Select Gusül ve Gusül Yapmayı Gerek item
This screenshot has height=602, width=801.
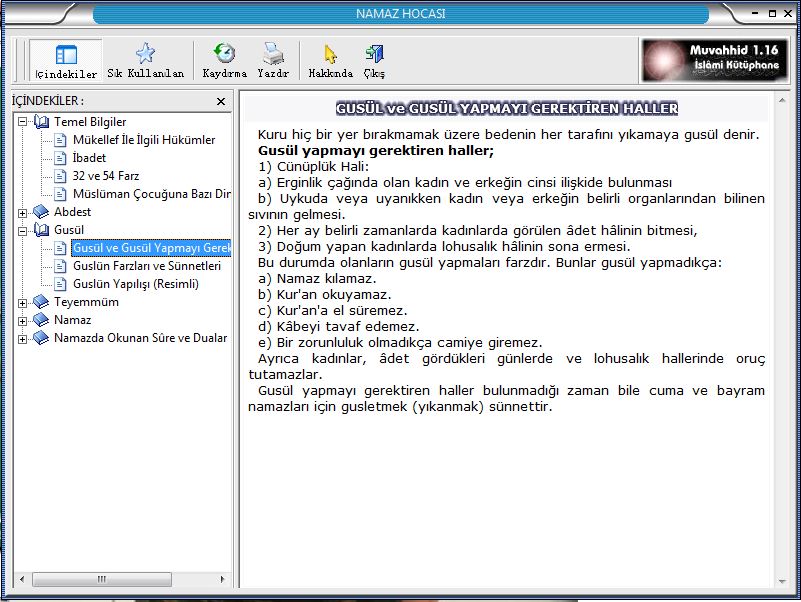151,248
